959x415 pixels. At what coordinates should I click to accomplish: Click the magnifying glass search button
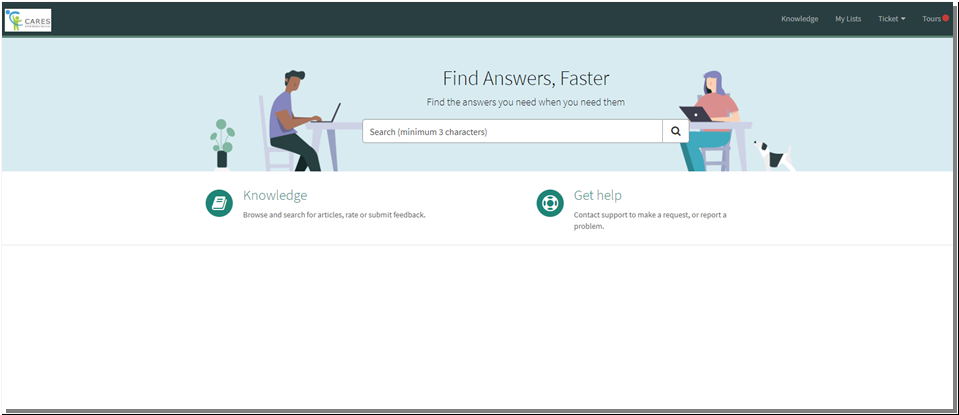(675, 131)
